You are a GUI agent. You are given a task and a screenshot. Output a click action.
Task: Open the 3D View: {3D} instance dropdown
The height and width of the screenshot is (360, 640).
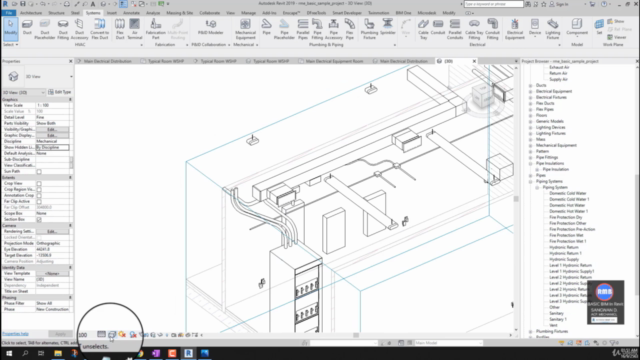coord(24,92)
